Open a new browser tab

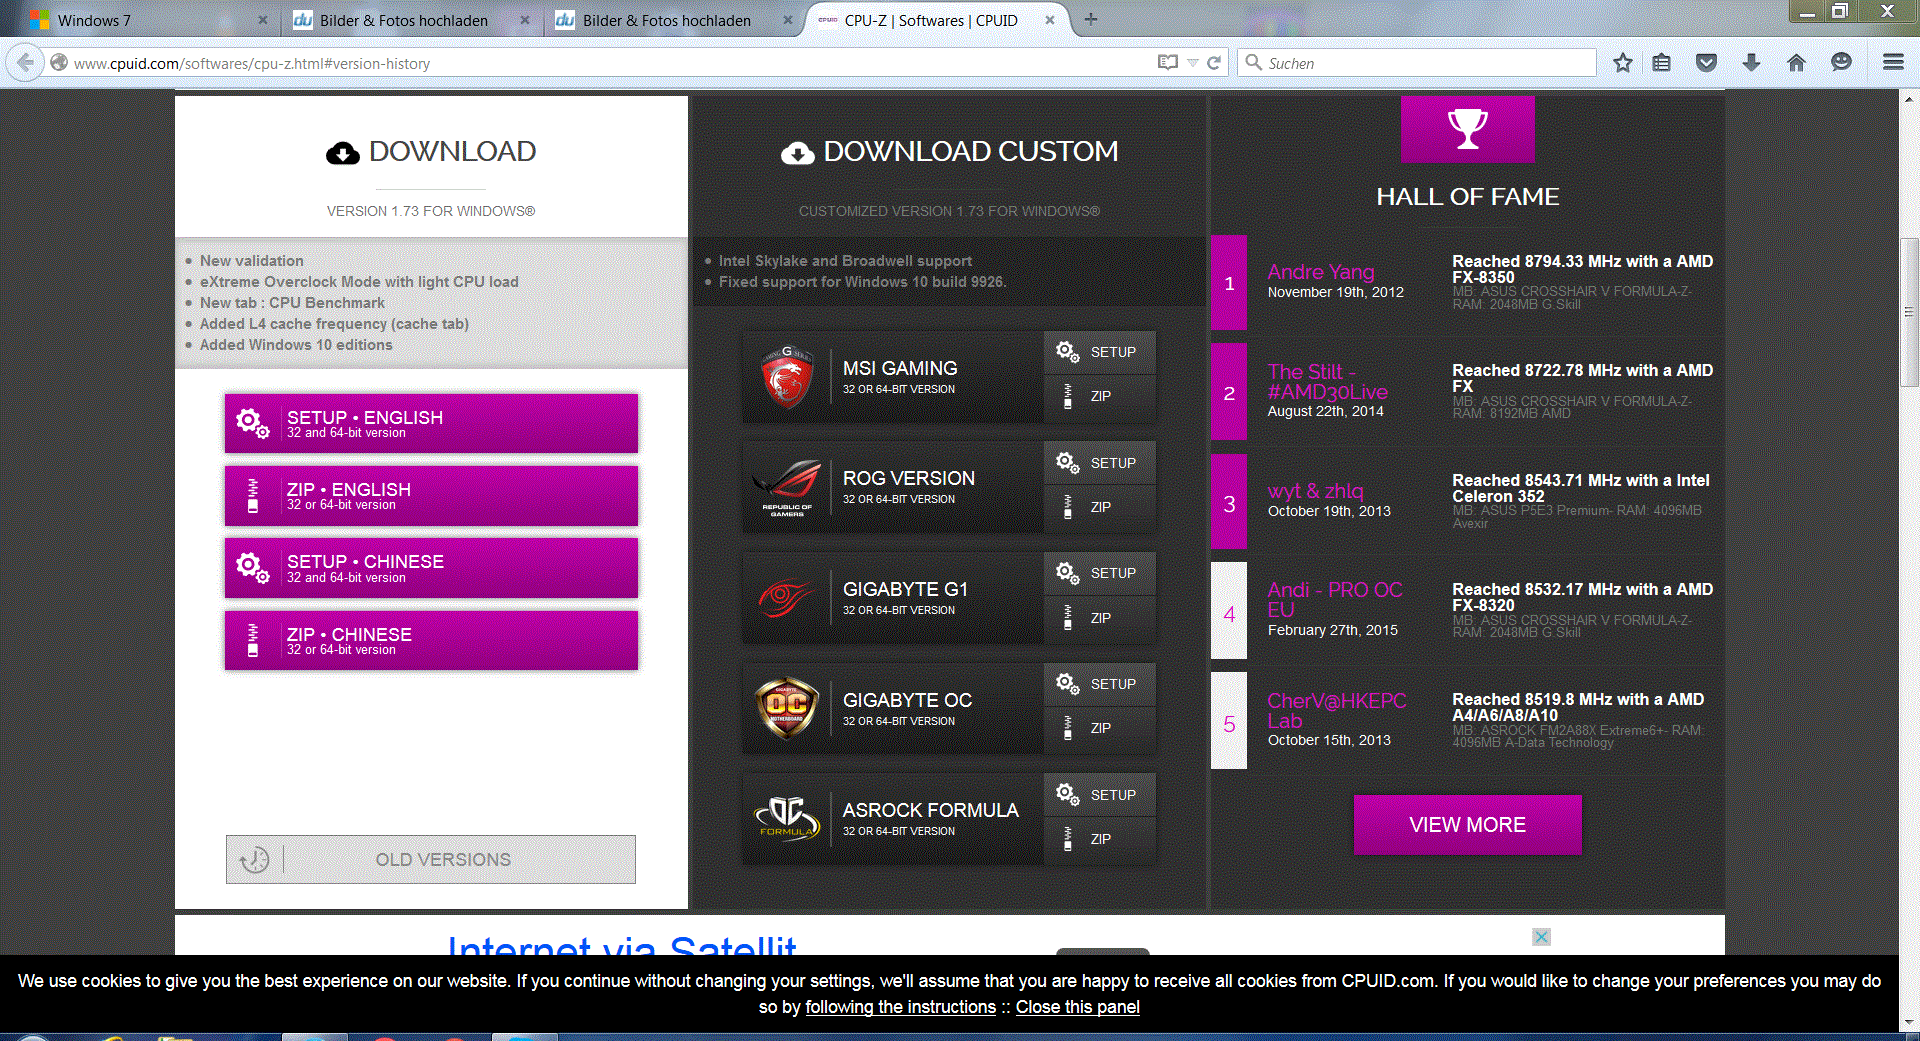1091,19
